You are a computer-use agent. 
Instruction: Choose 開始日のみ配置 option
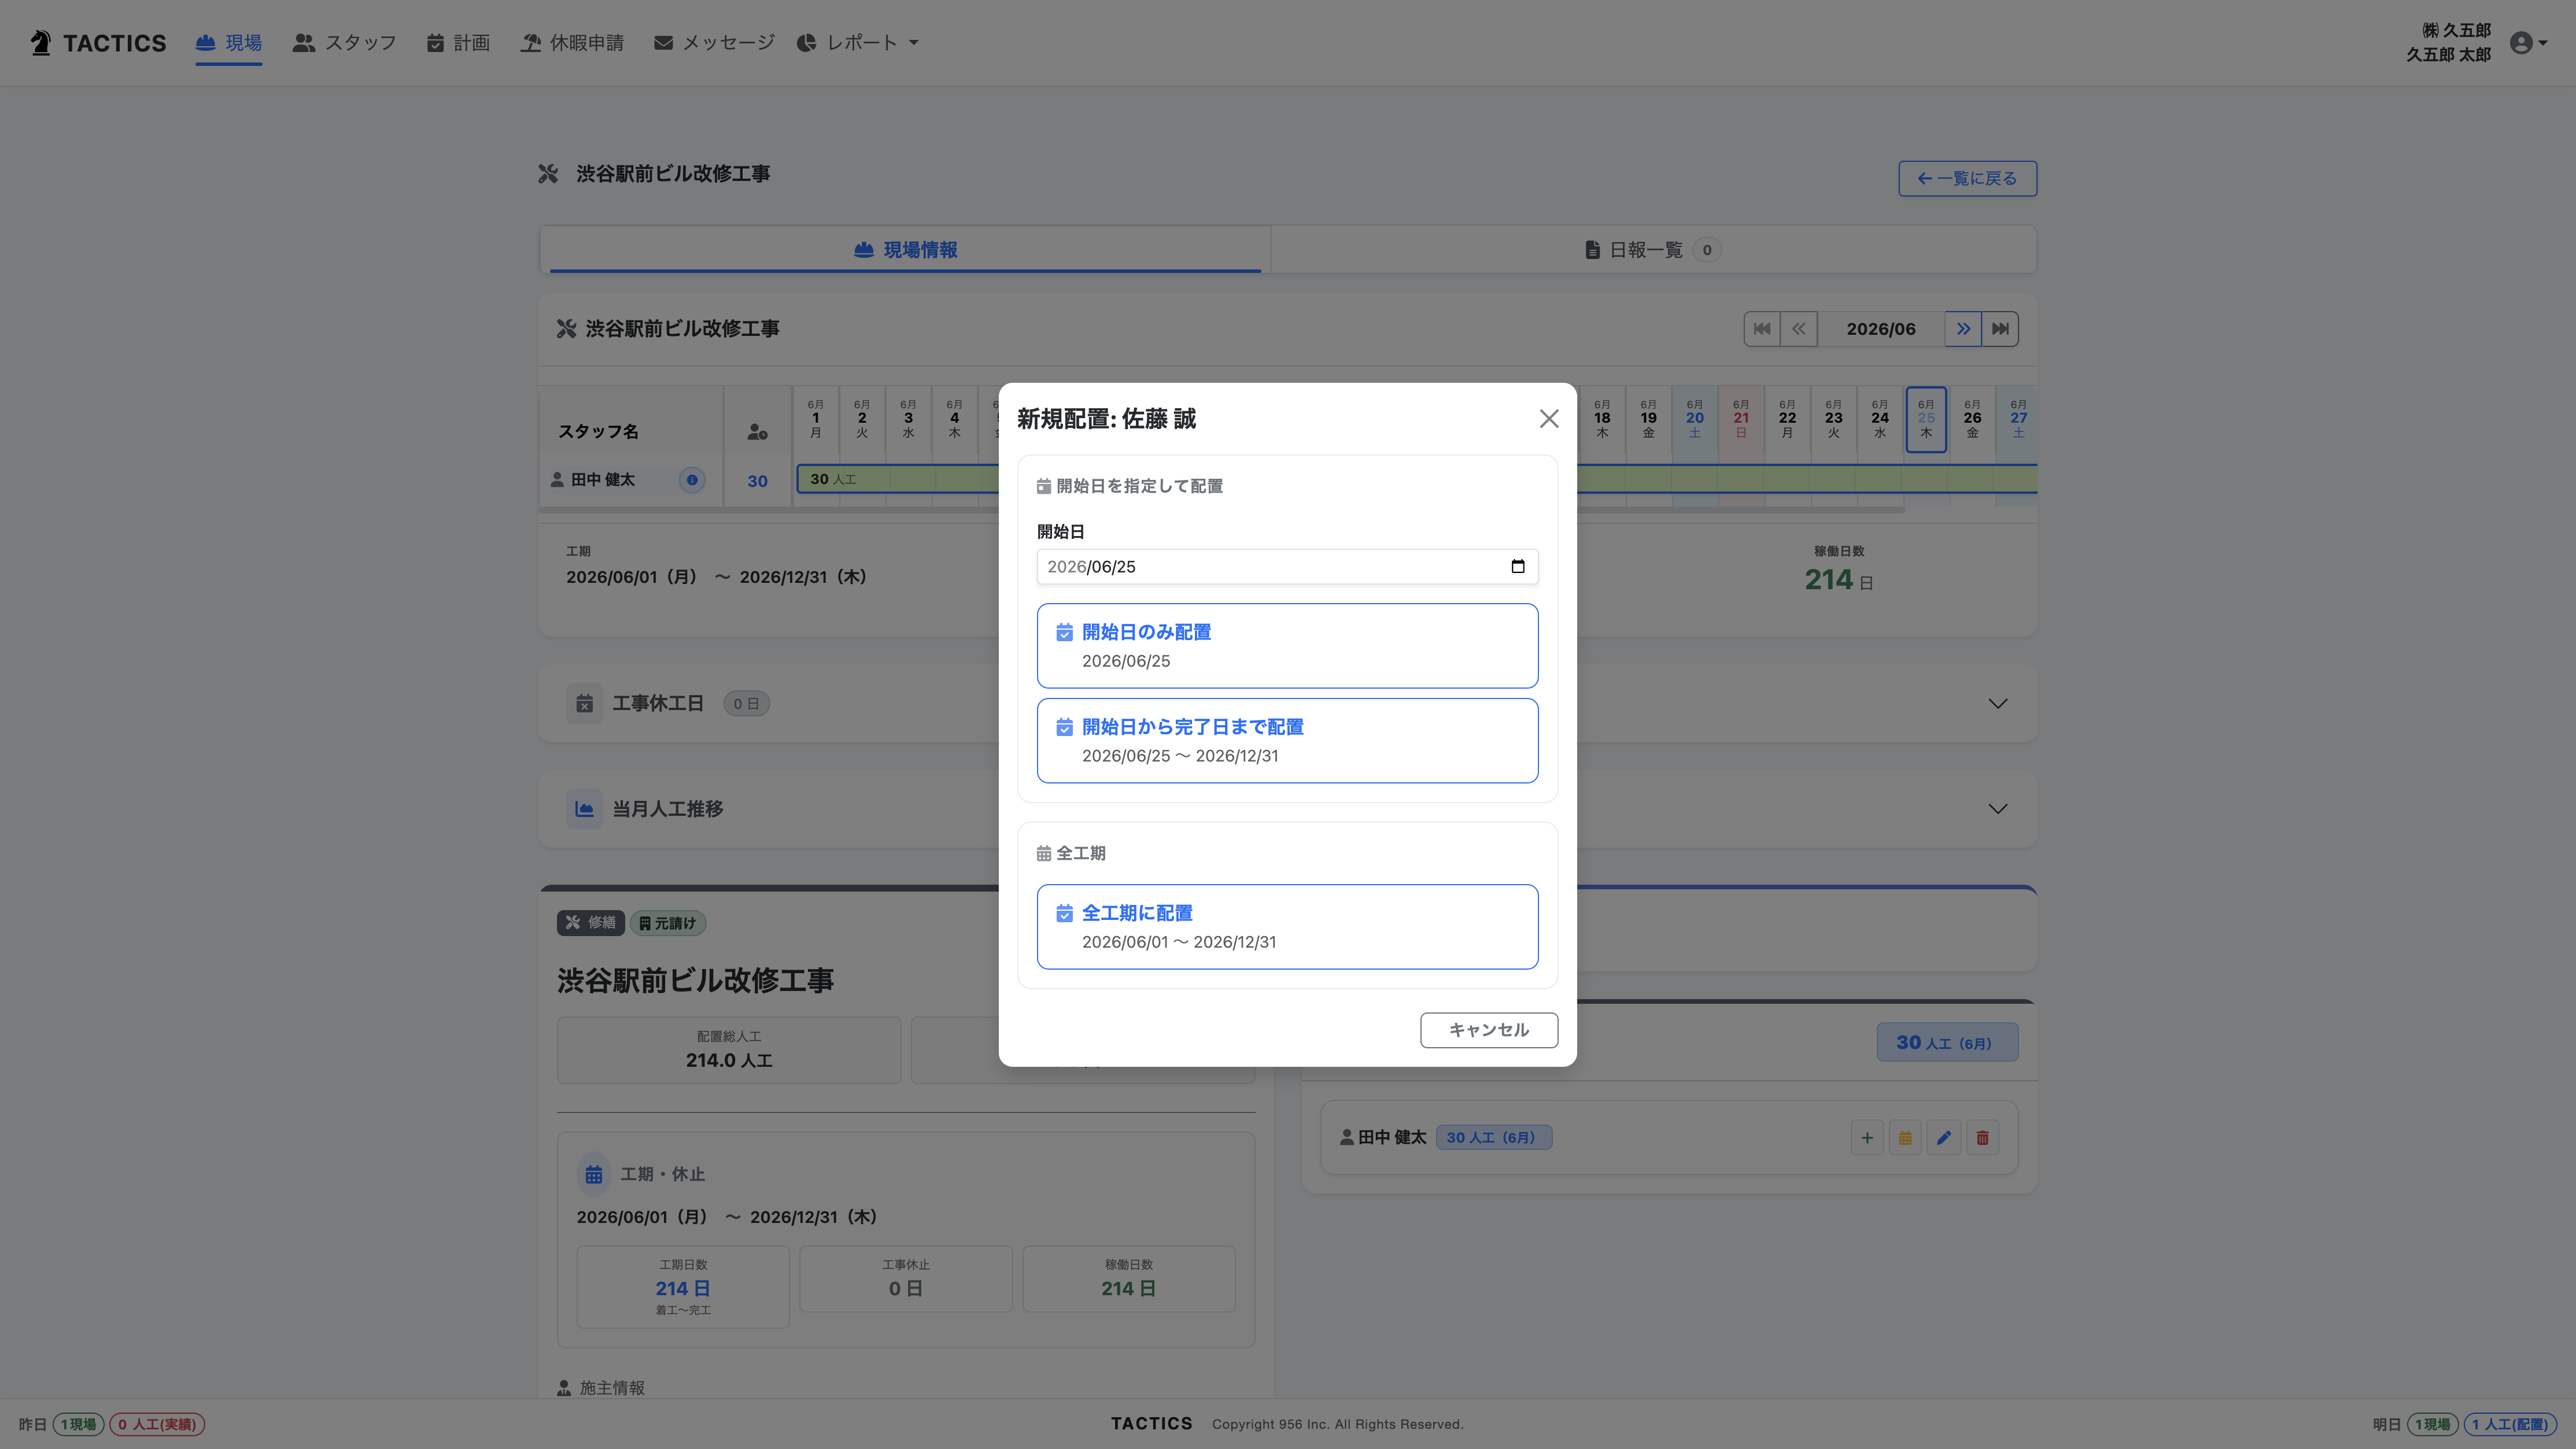1287,645
